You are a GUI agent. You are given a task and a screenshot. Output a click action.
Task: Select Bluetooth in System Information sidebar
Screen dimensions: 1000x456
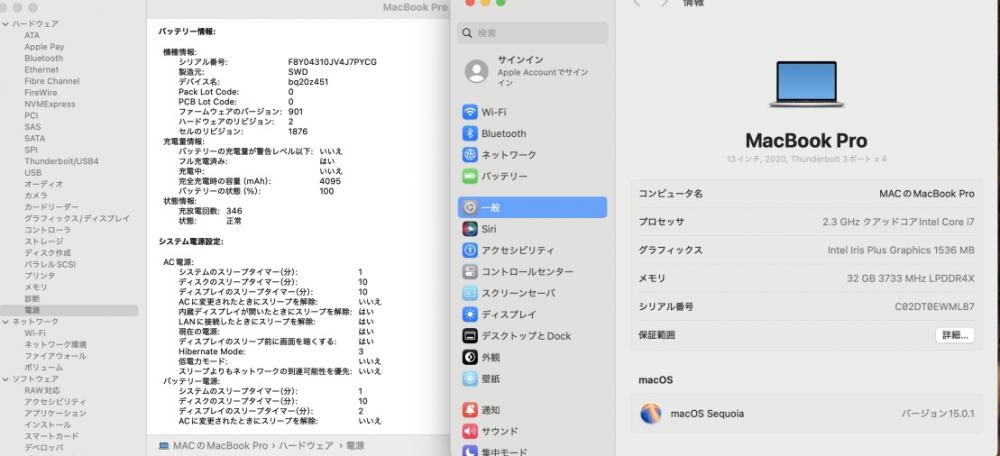[x=43, y=58]
